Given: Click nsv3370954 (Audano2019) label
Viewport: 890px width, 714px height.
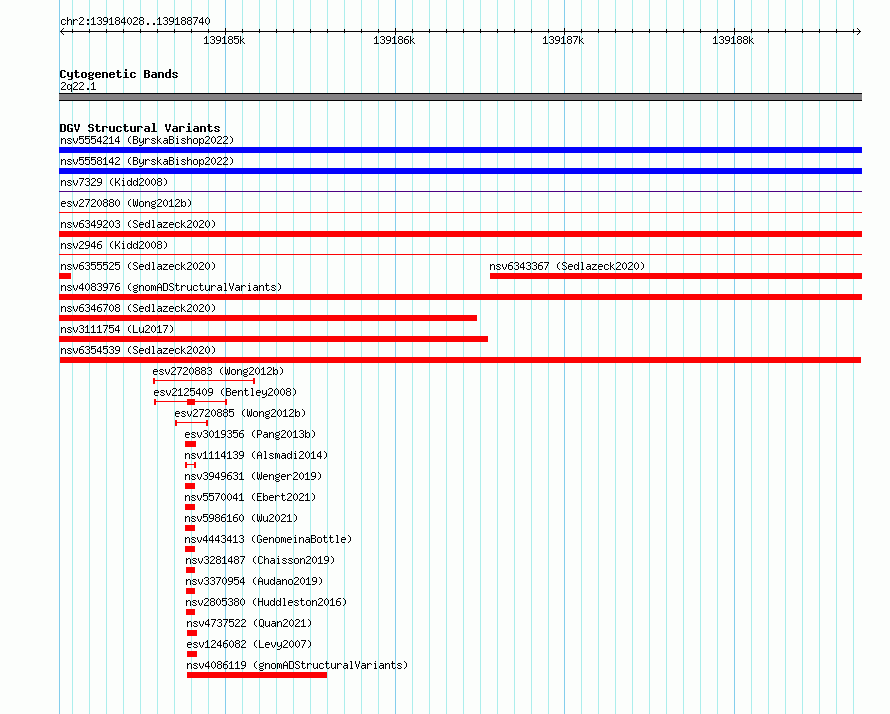Looking at the screenshot, I should pyautogui.click(x=254, y=581).
